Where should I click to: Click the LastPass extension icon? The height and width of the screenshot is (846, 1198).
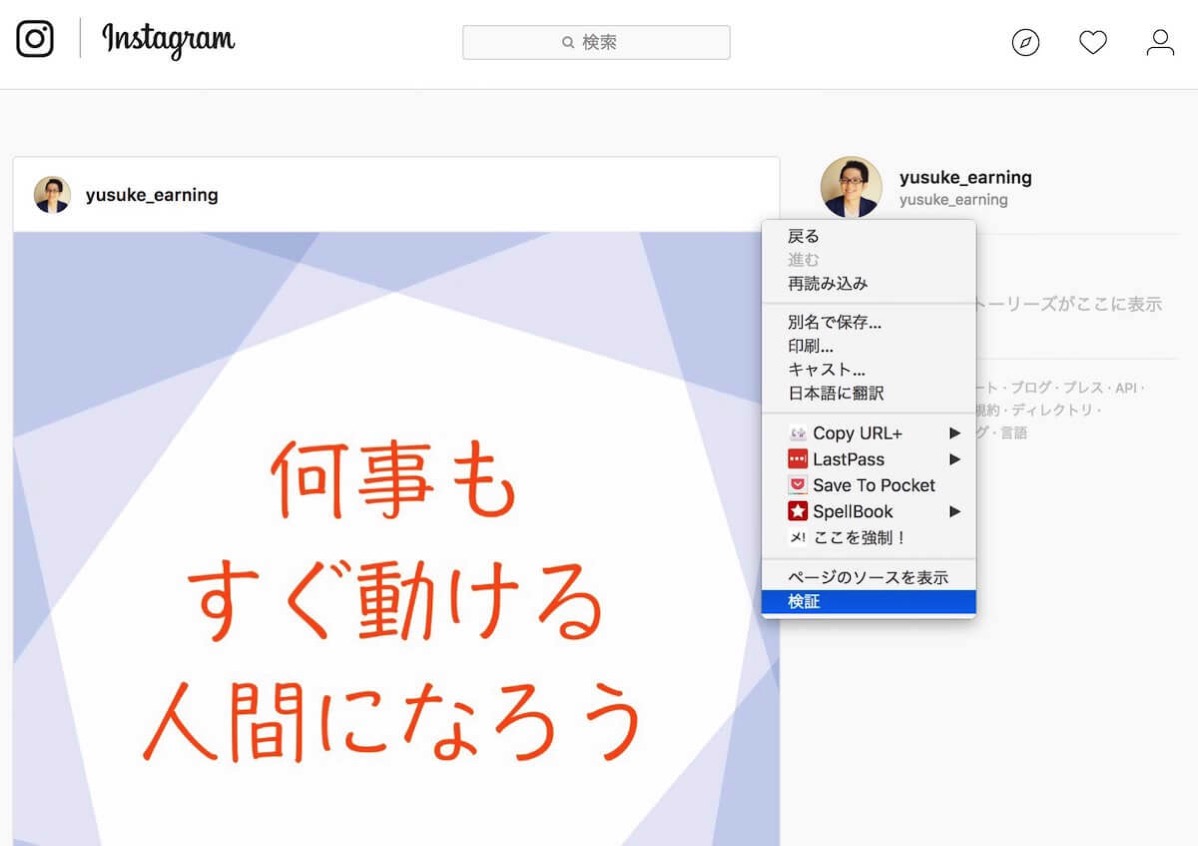797,459
